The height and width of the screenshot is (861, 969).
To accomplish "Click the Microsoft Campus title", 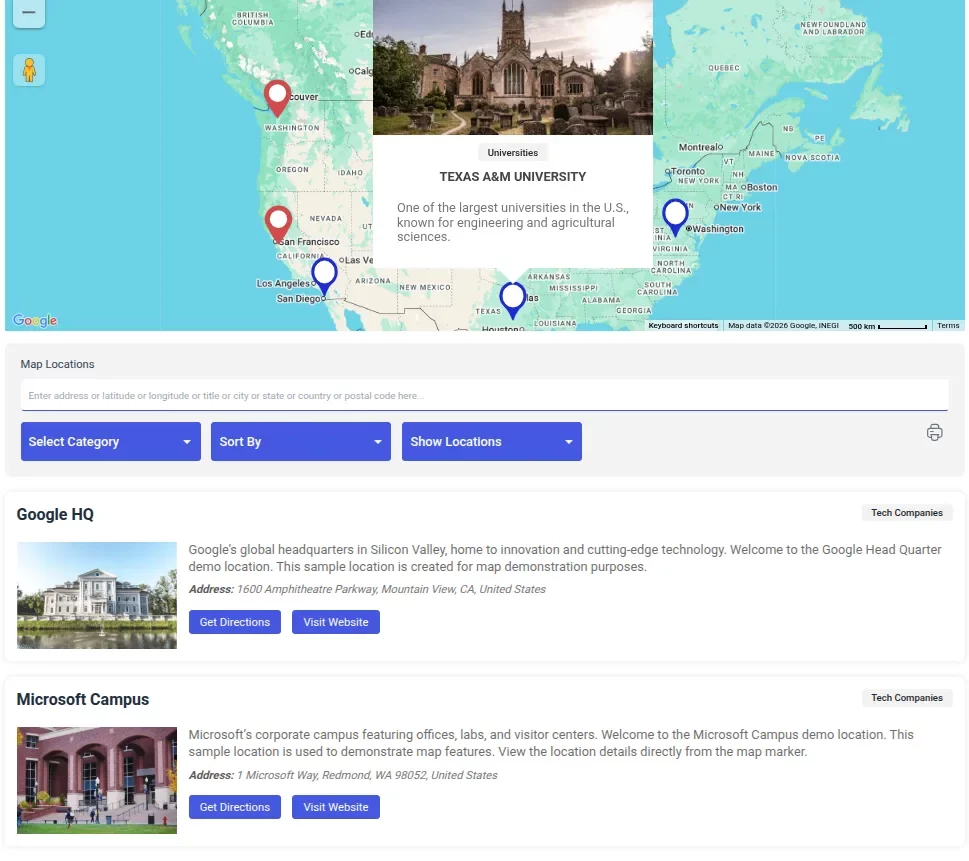I will pos(83,699).
